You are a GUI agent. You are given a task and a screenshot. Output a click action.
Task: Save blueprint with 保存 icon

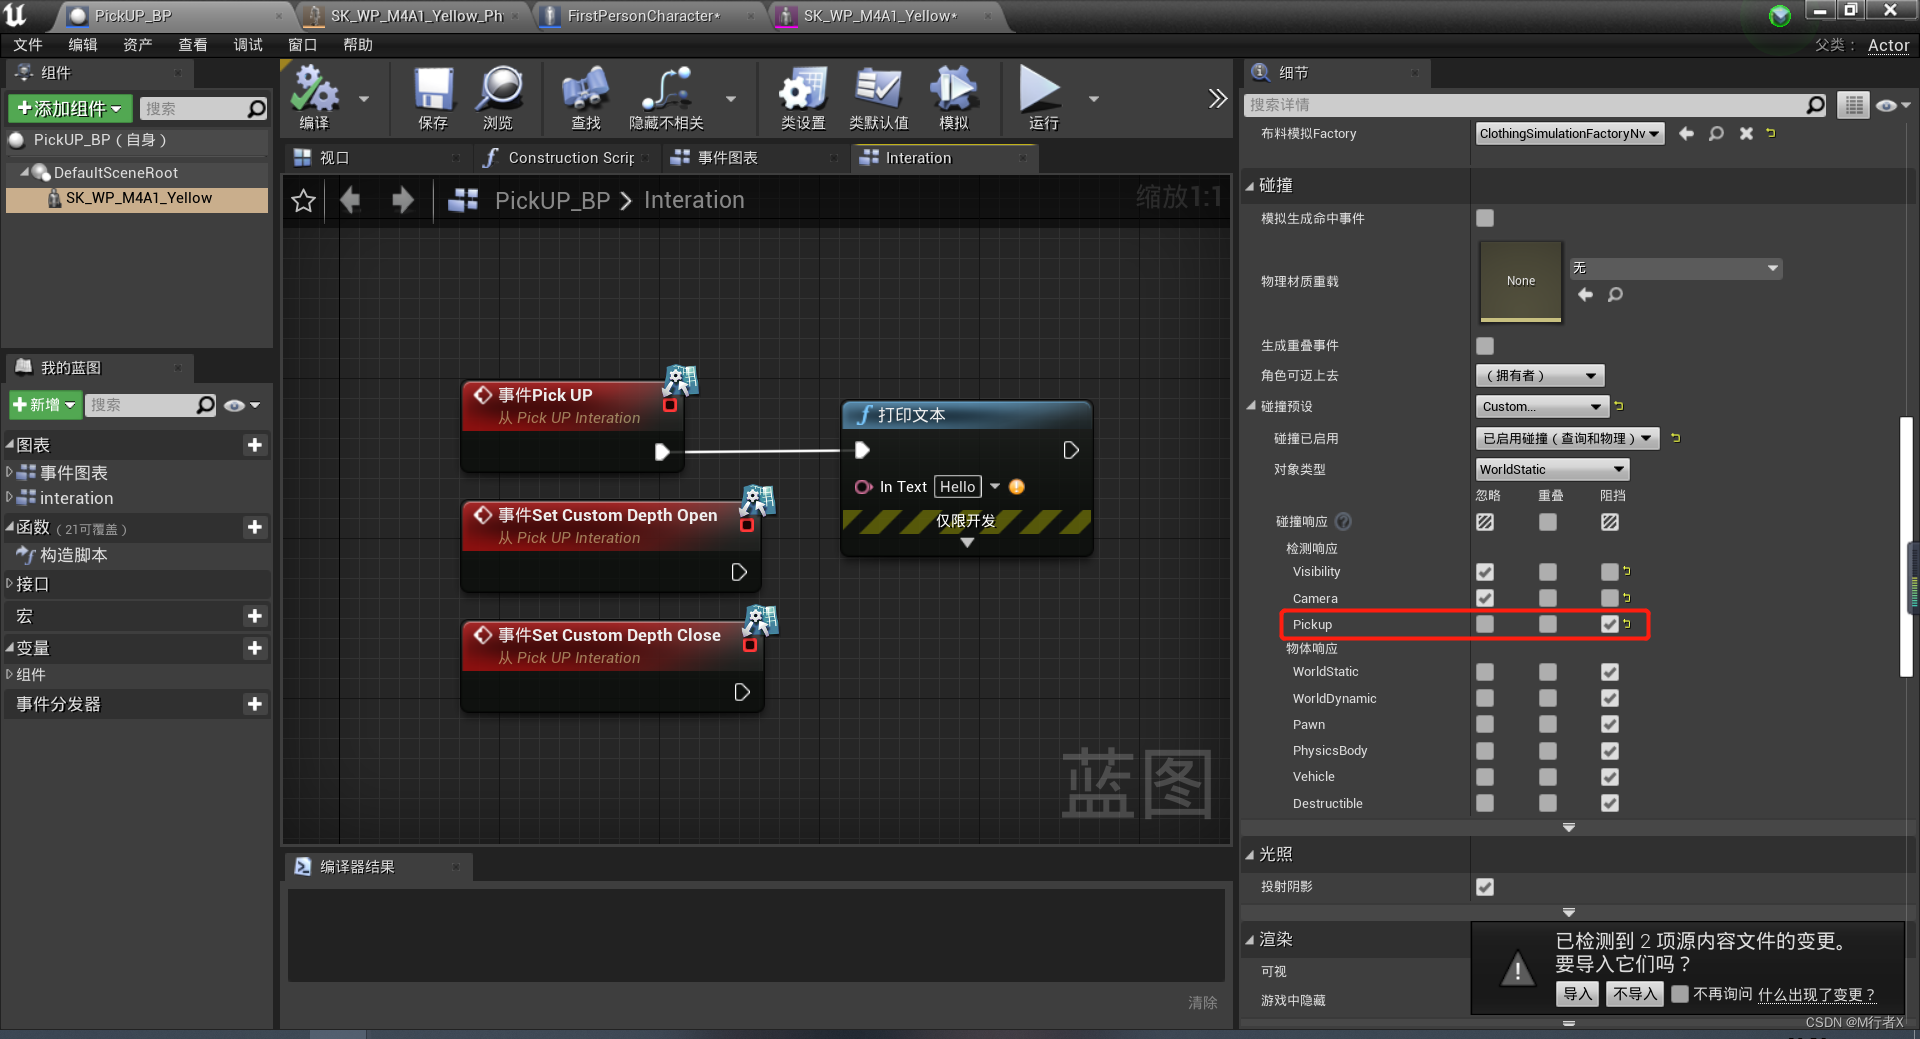tap(433, 97)
